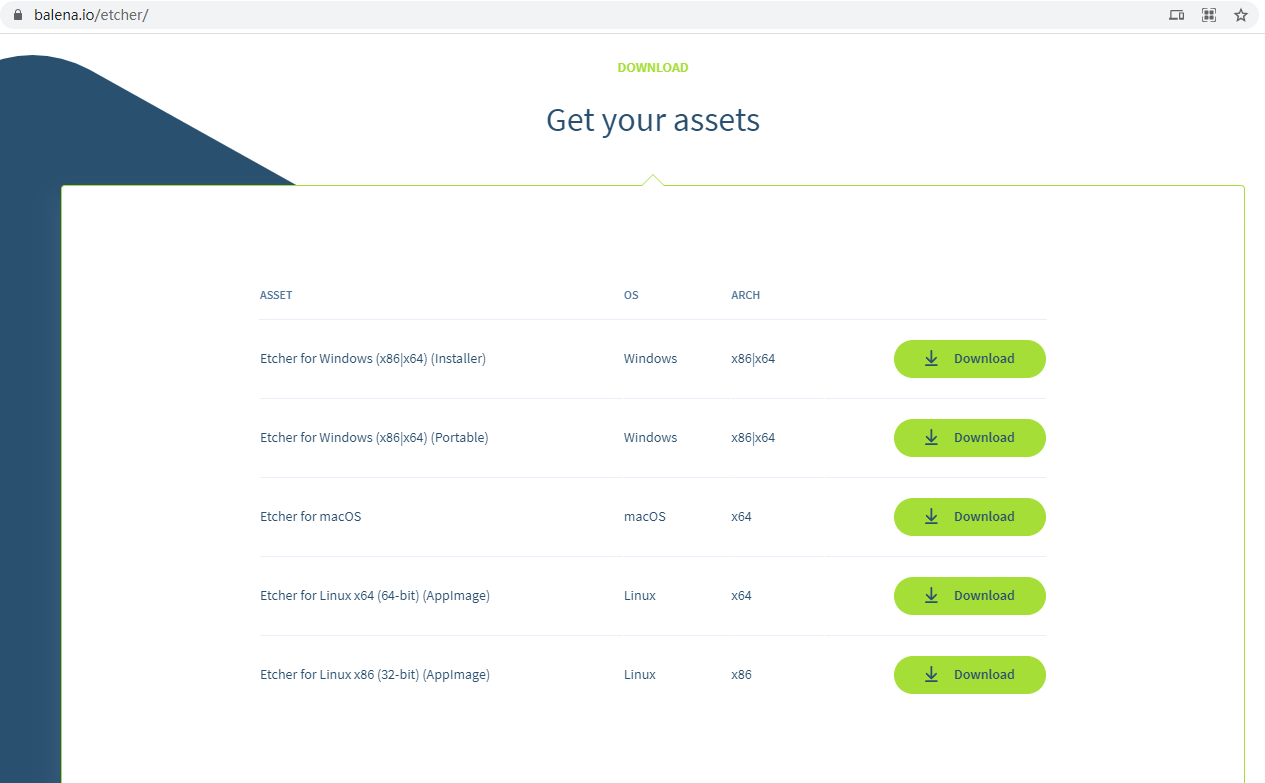Select 'Etcher for Windows (x86|x64) (Portable)' text

click(x=374, y=438)
